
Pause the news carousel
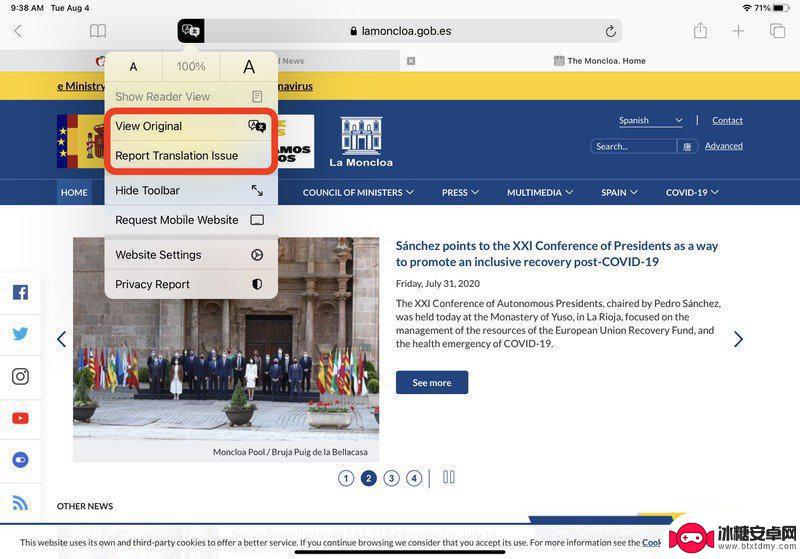click(448, 477)
